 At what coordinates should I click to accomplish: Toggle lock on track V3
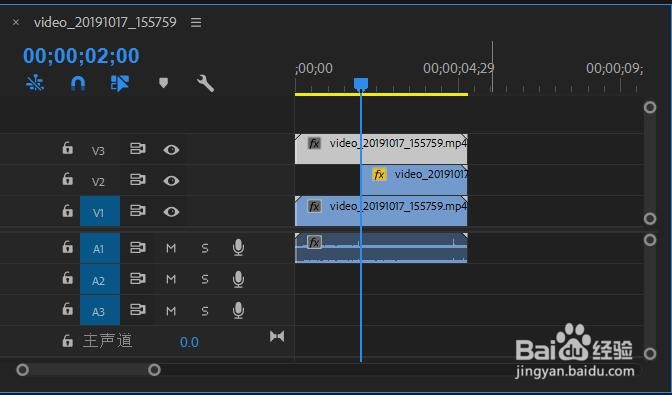(x=67, y=148)
